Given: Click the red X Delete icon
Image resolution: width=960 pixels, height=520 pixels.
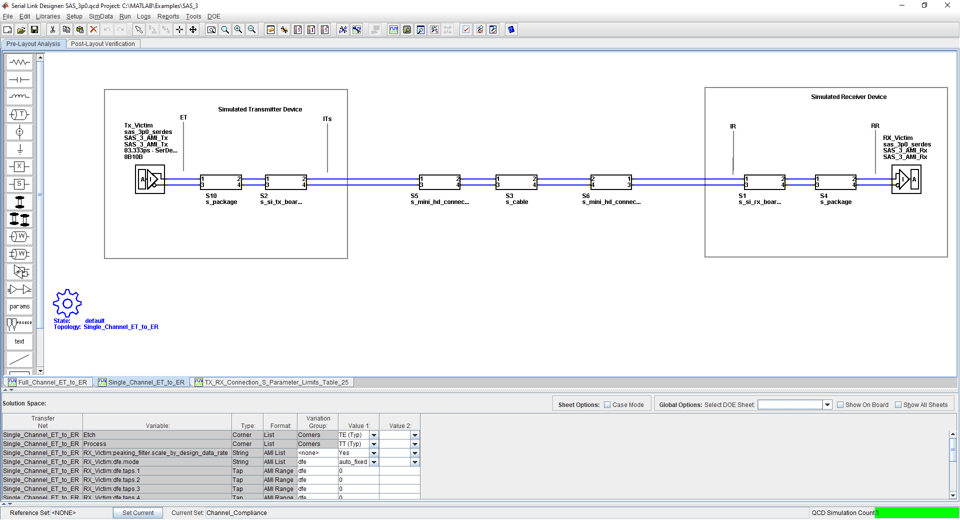Looking at the screenshot, I should pyautogui.click(x=93, y=29).
